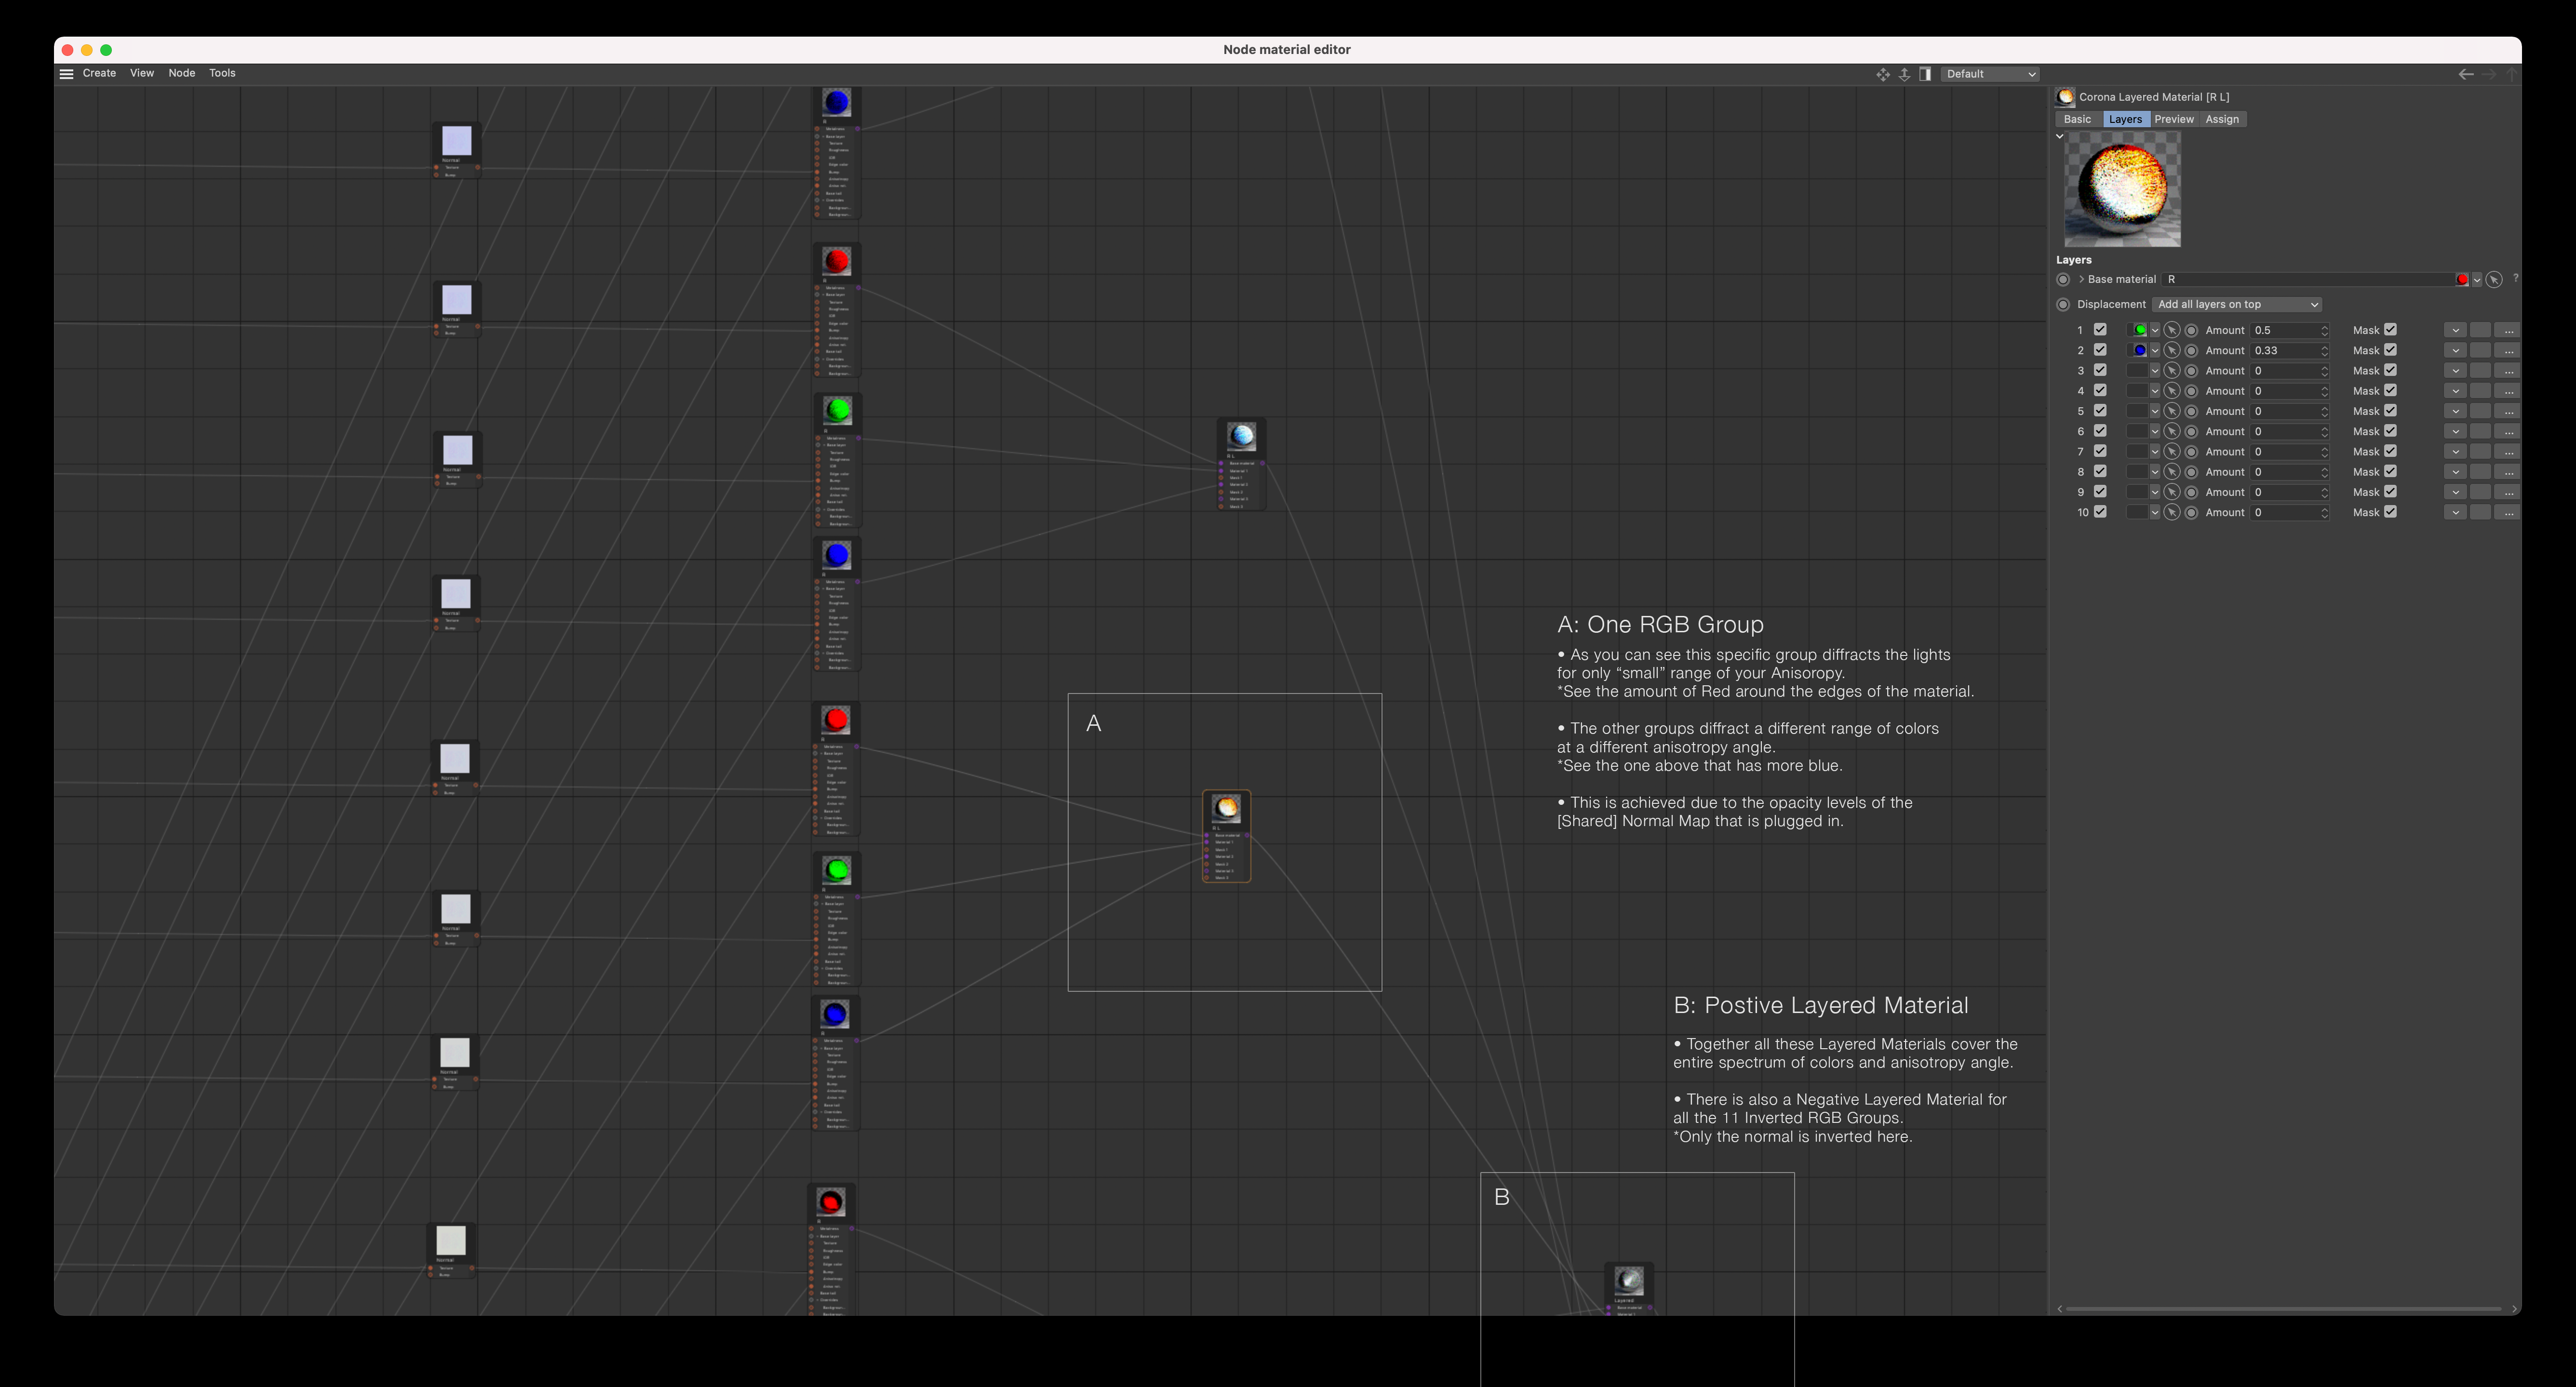Open the View menu

pos(142,73)
